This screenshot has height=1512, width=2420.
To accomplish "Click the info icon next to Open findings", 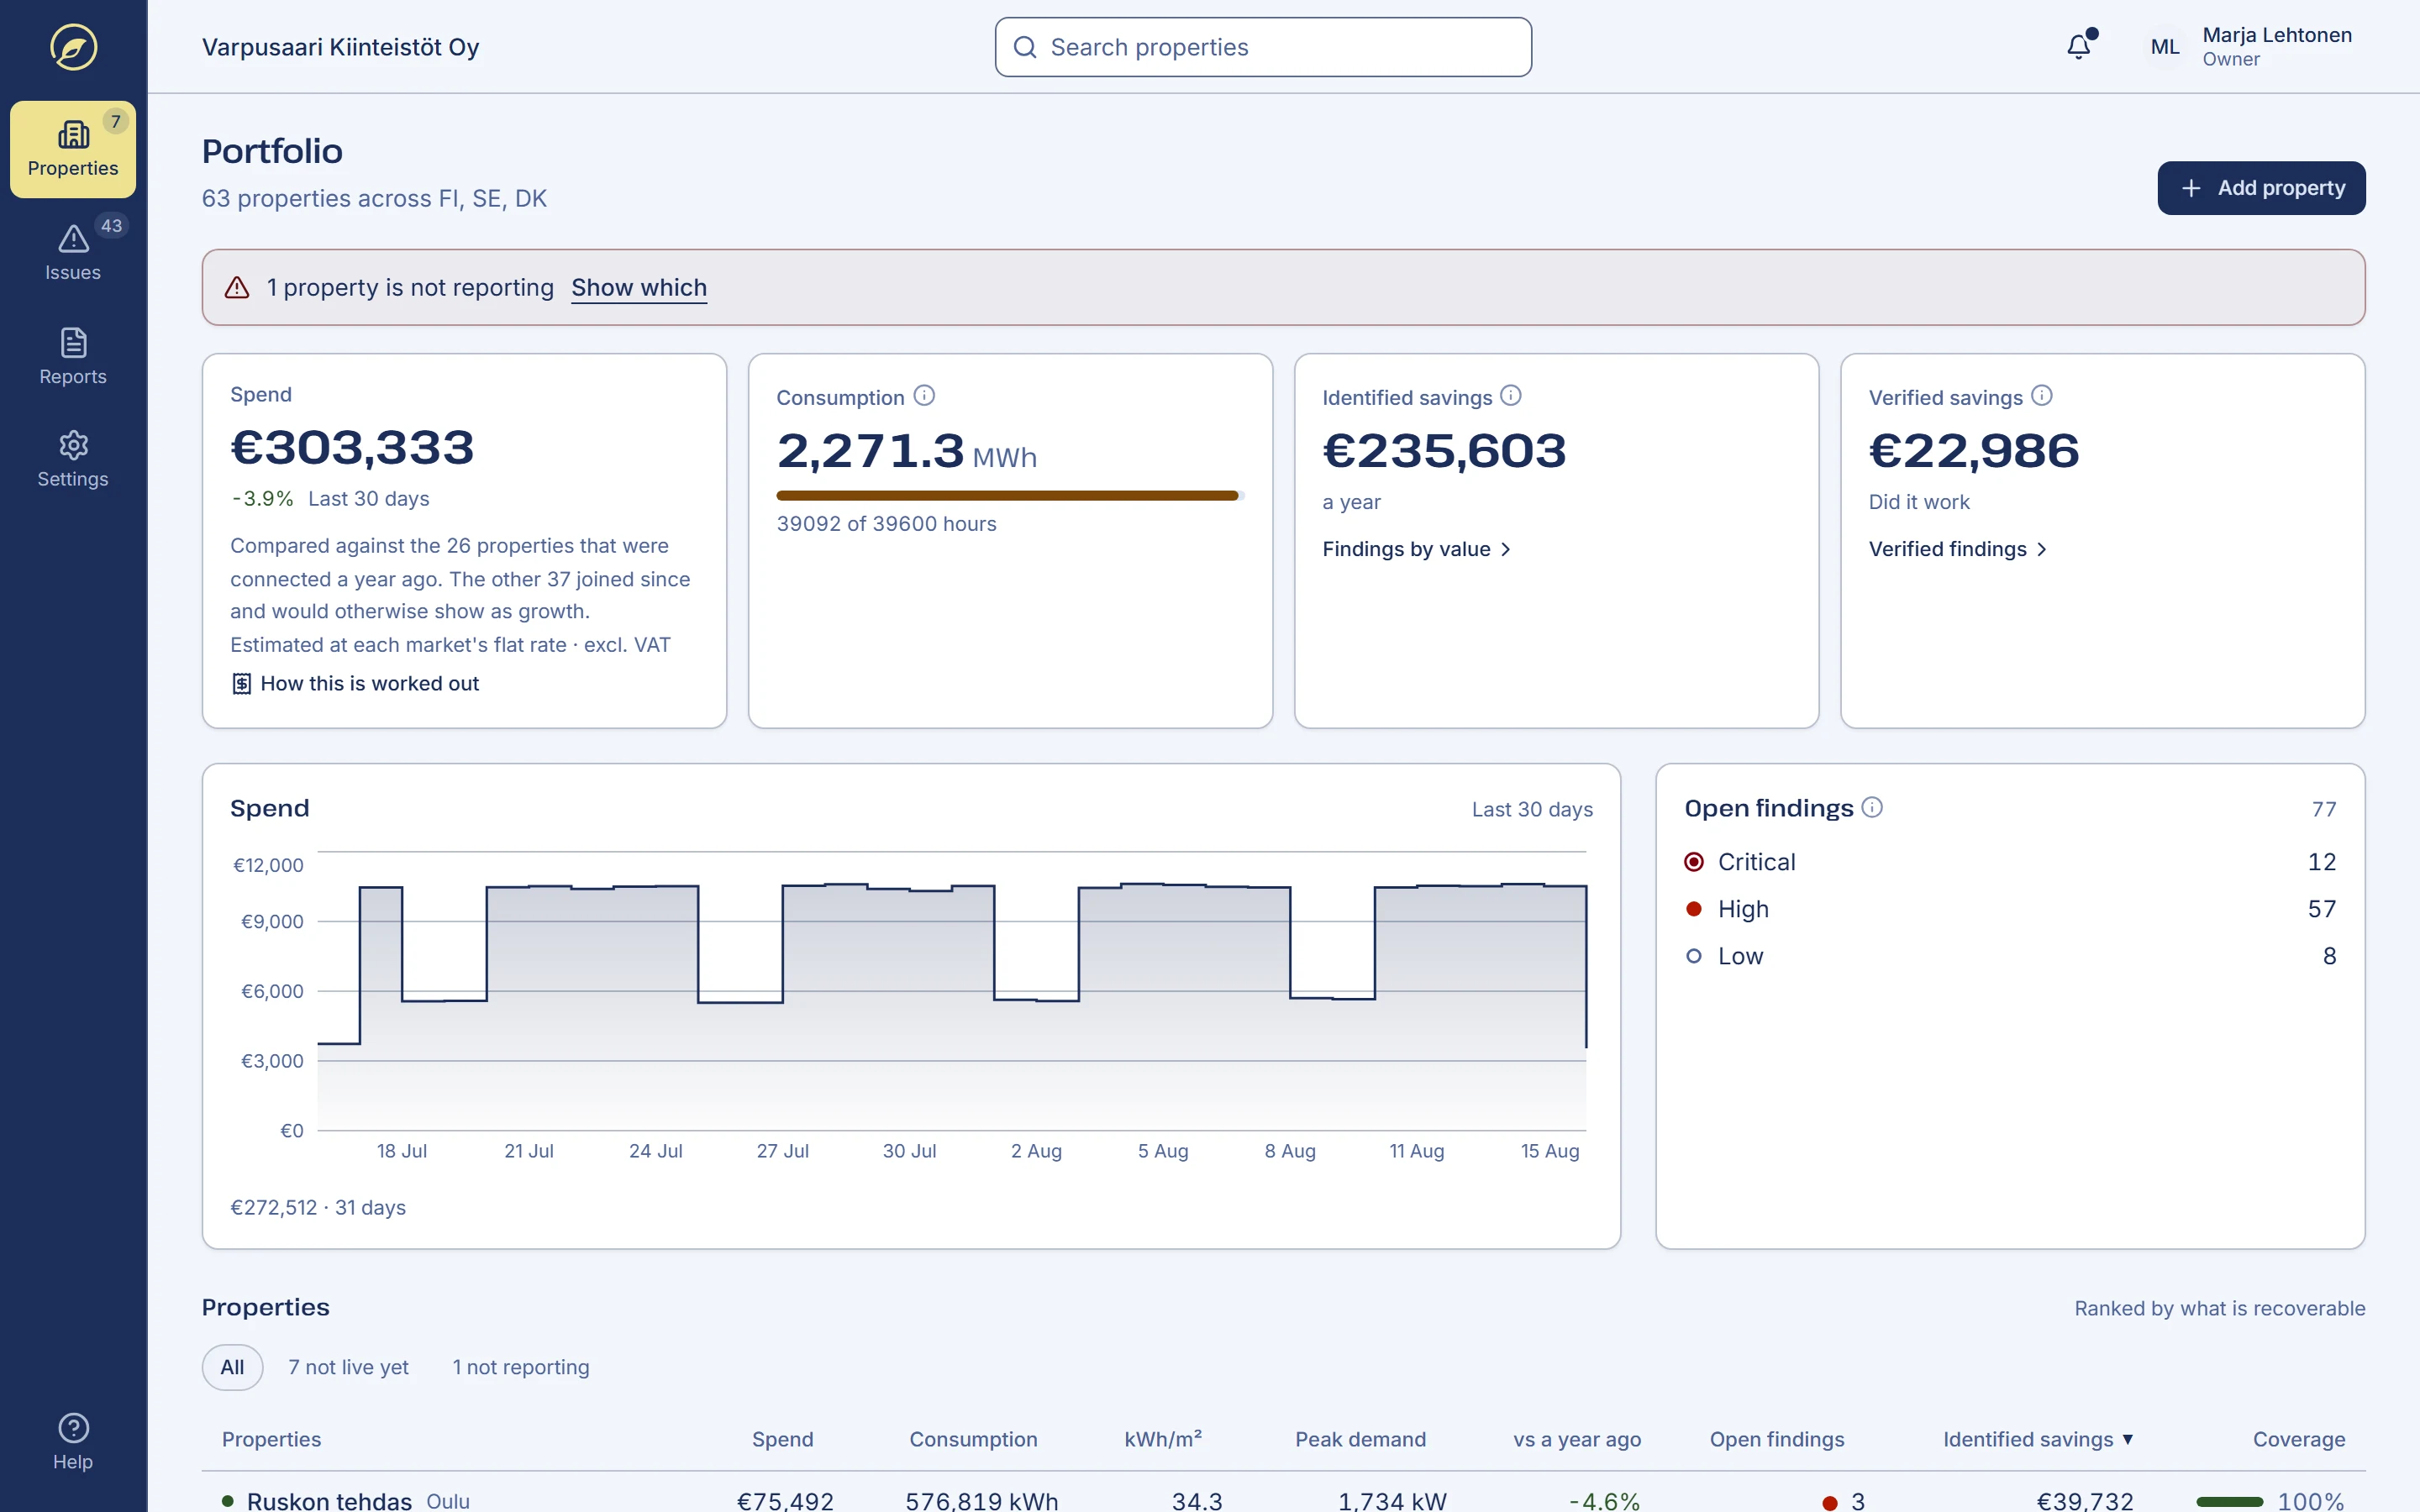I will tap(1872, 807).
